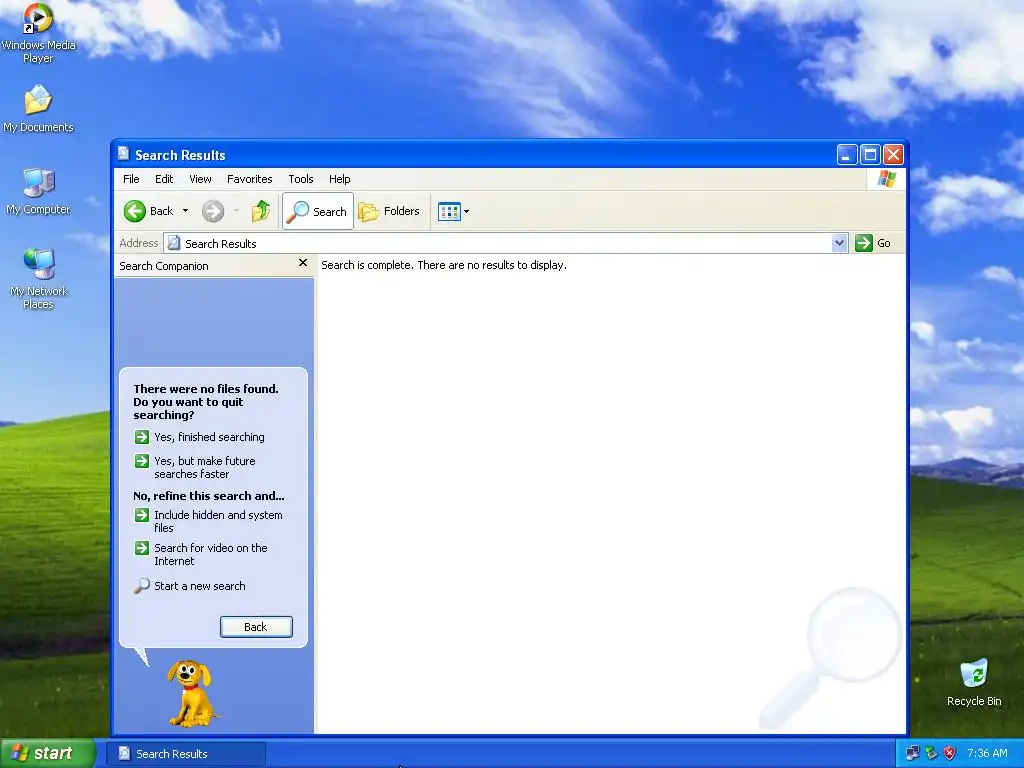Click the greyed Forward arrow icon
The image size is (1024, 768).
tap(213, 211)
